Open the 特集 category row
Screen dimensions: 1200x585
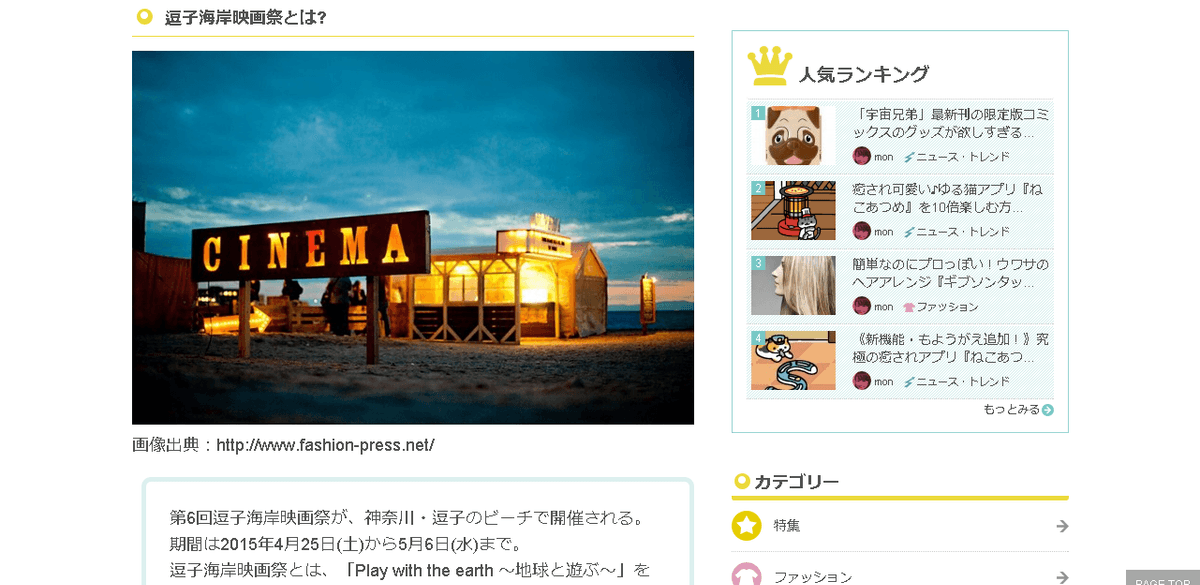(900, 526)
